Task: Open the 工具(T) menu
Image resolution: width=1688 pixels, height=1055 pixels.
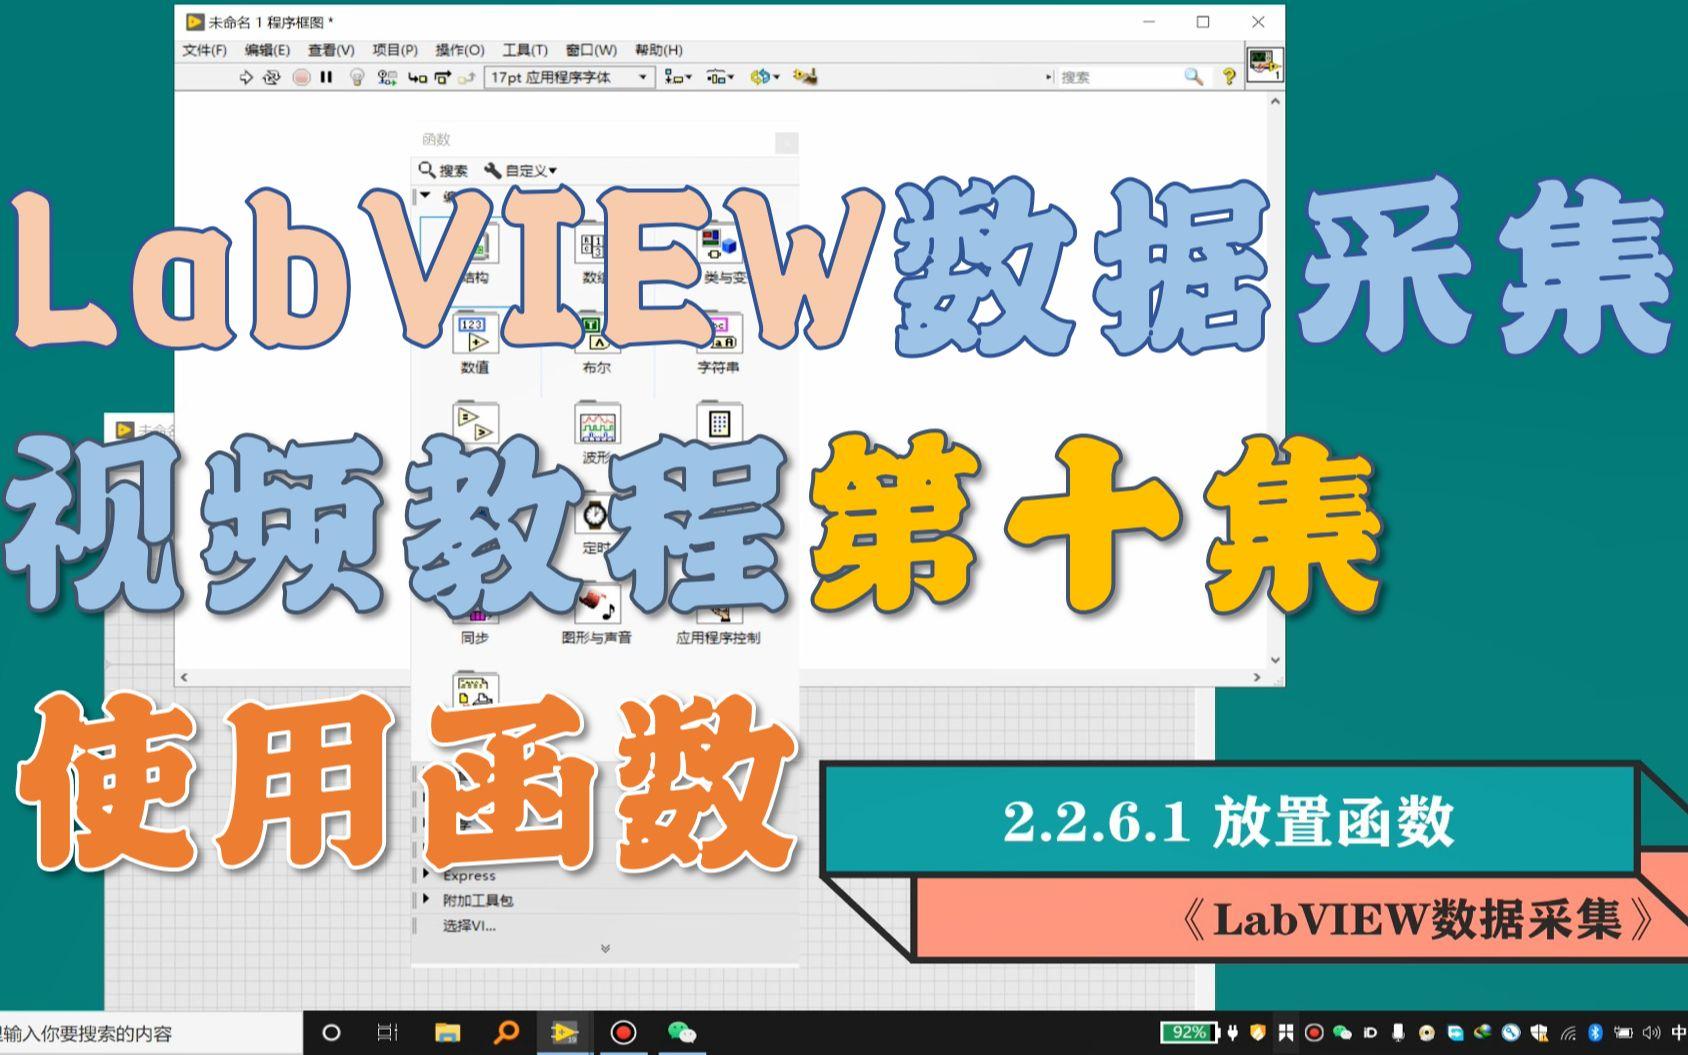Action: (x=527, y=49)
